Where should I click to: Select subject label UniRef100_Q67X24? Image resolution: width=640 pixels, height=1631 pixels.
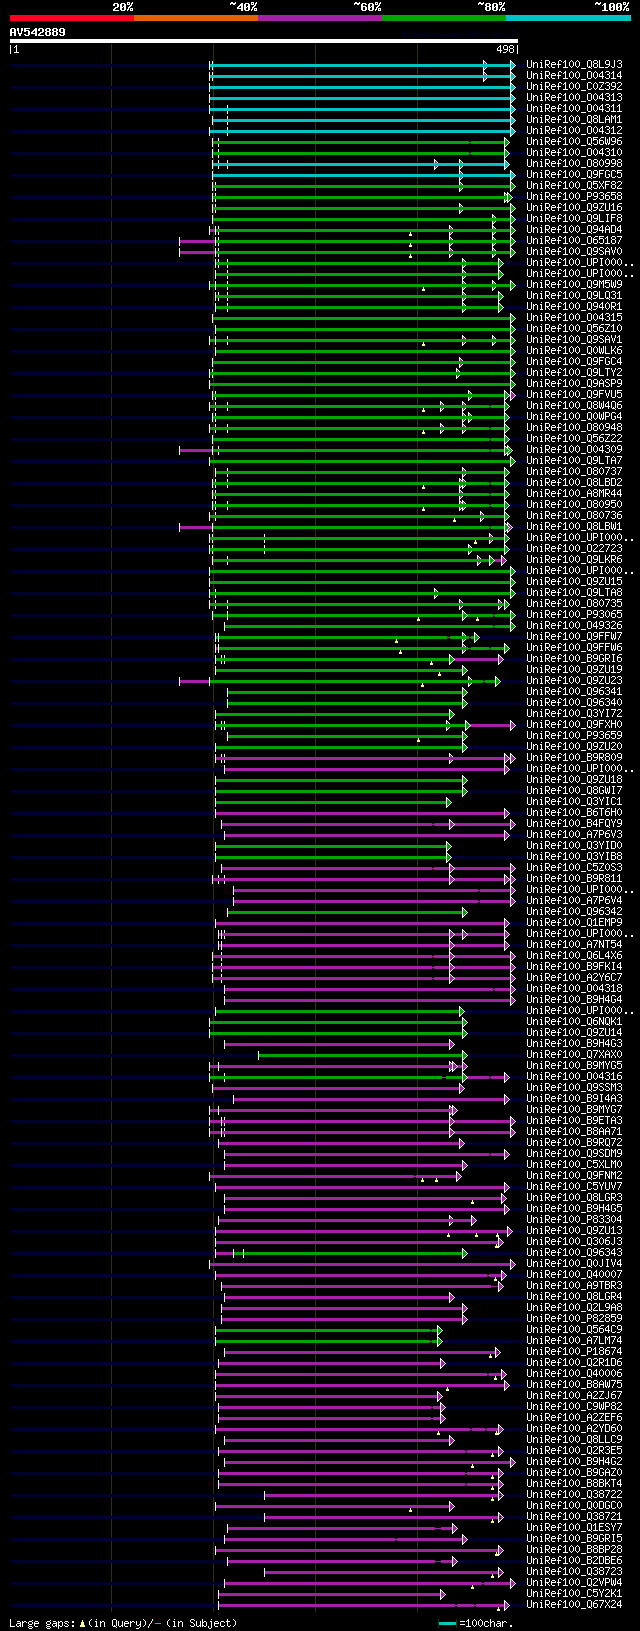click(574, 1604)
